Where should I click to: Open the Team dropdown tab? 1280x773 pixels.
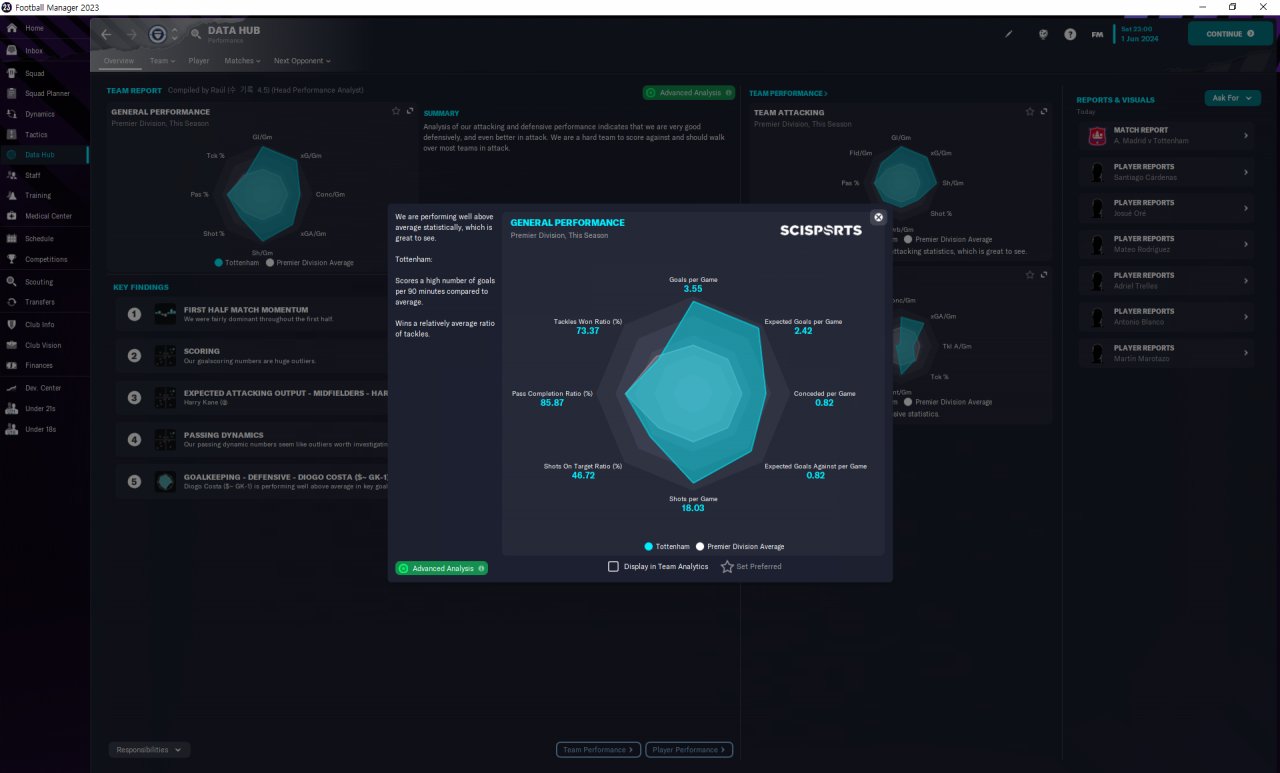point(162,61)
